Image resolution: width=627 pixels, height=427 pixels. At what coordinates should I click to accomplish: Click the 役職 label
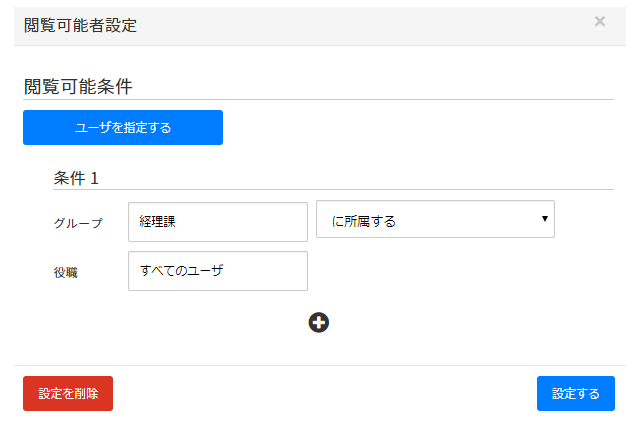coord(66,271)
